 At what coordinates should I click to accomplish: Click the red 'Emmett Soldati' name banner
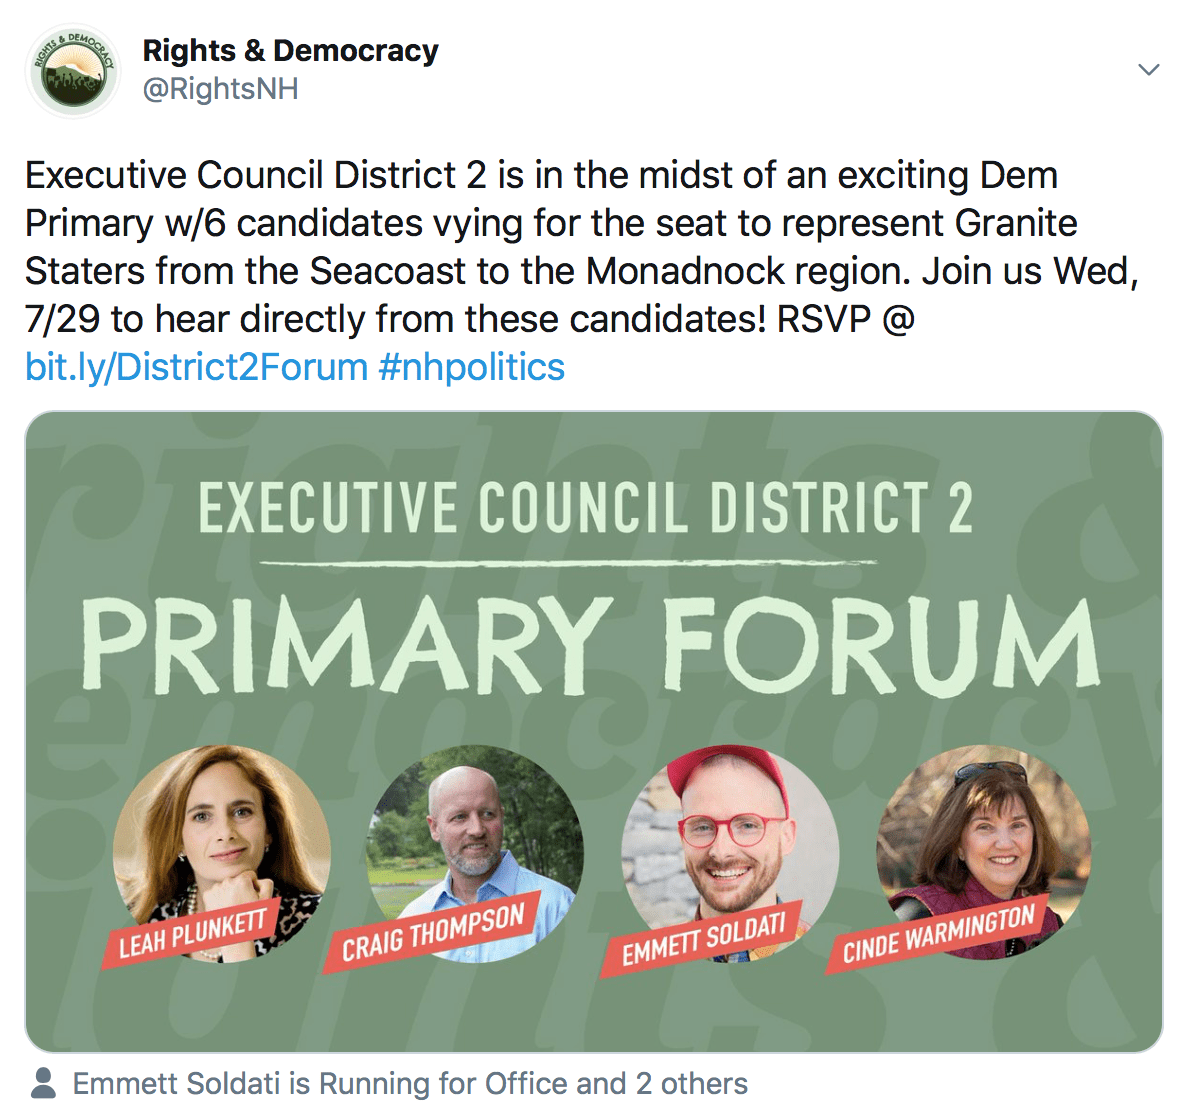pyautogui.click(x=703, y=940)
